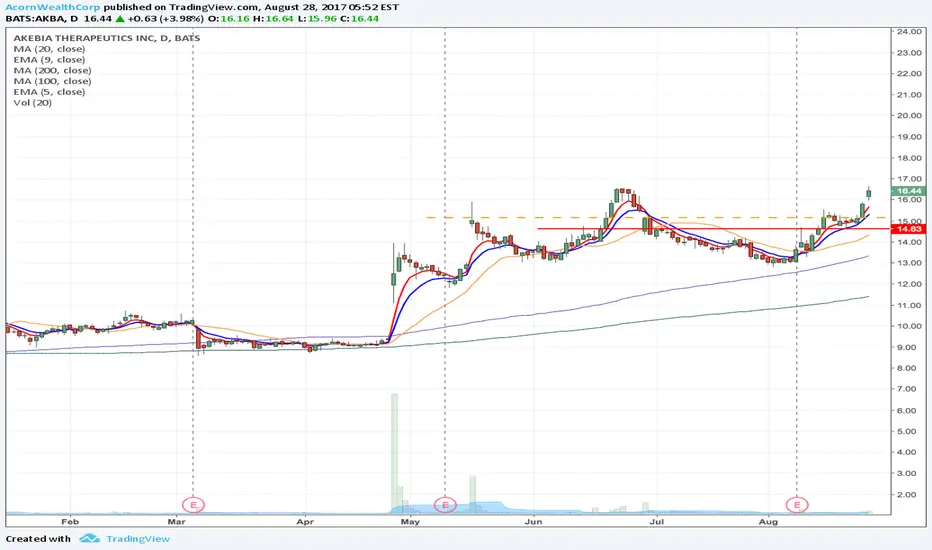Click the August earnings E marker

(796, 505)
